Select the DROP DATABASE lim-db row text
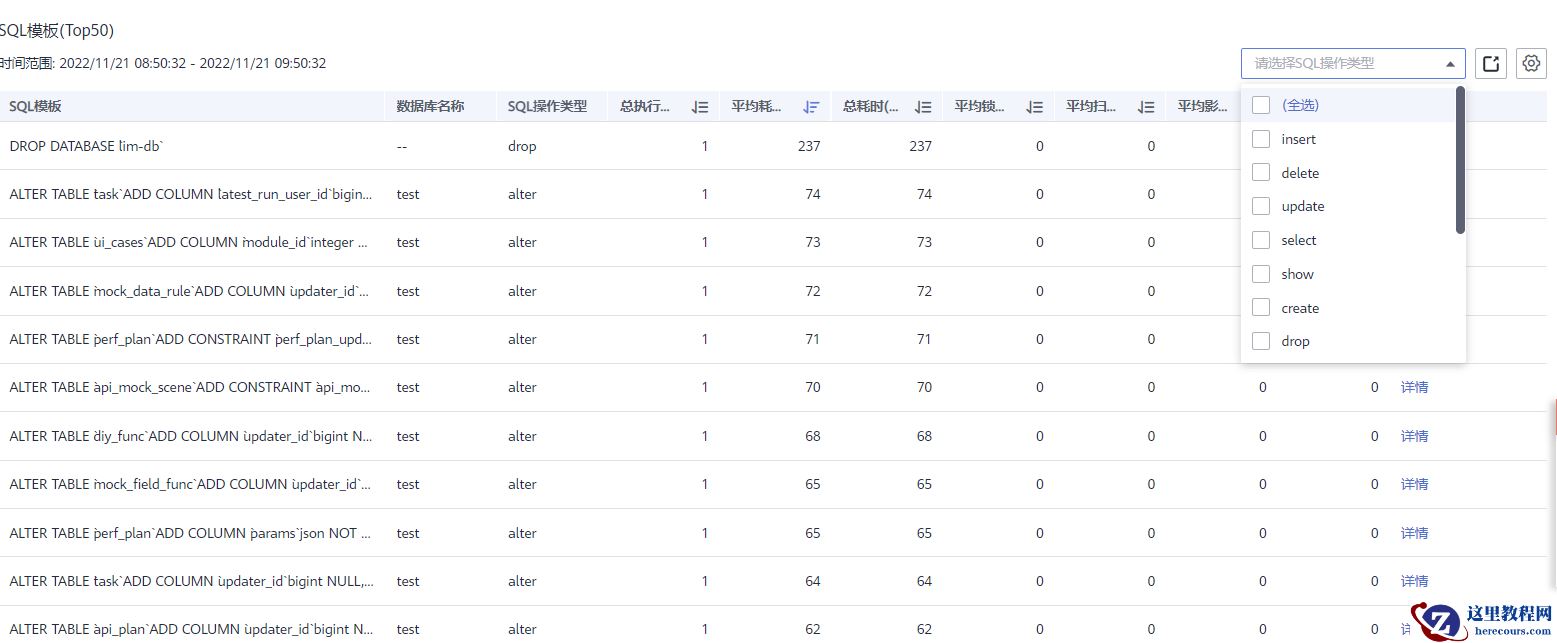The width and height of the screenshot is (1557, 643). pyautogui.click(x=86, y=146)
